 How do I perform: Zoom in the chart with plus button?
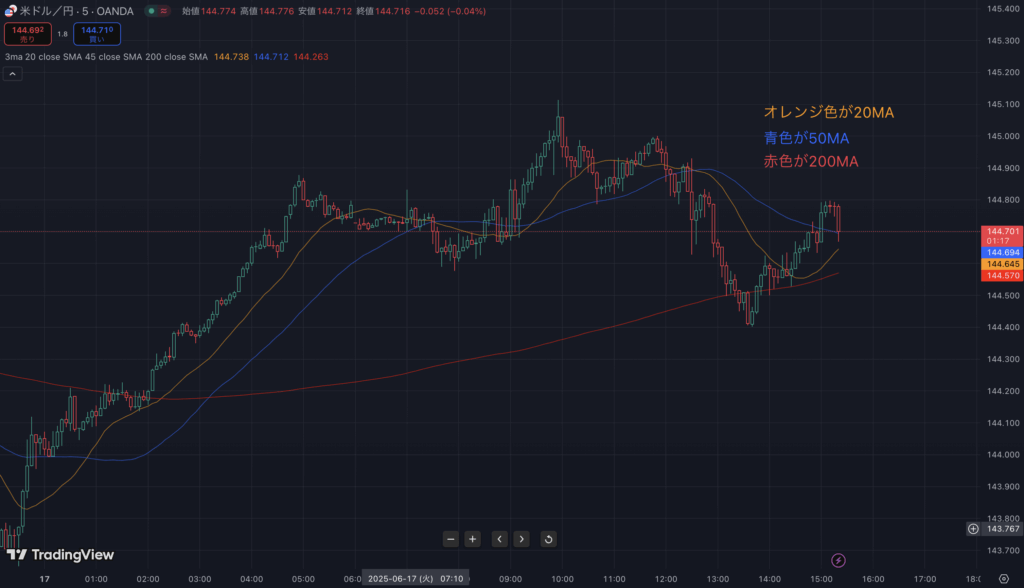473,539
